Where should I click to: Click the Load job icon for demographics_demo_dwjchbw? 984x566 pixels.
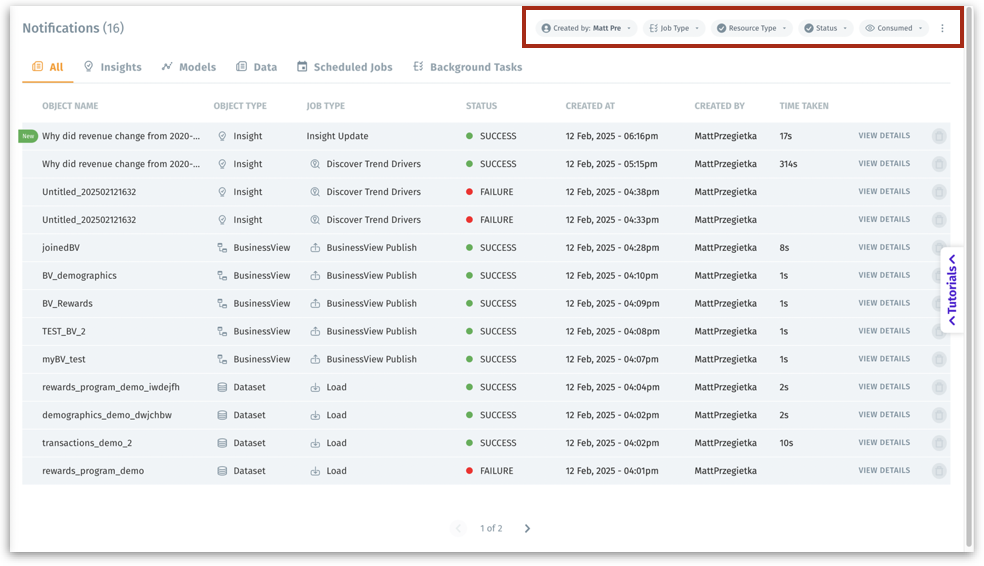[315, 415]
